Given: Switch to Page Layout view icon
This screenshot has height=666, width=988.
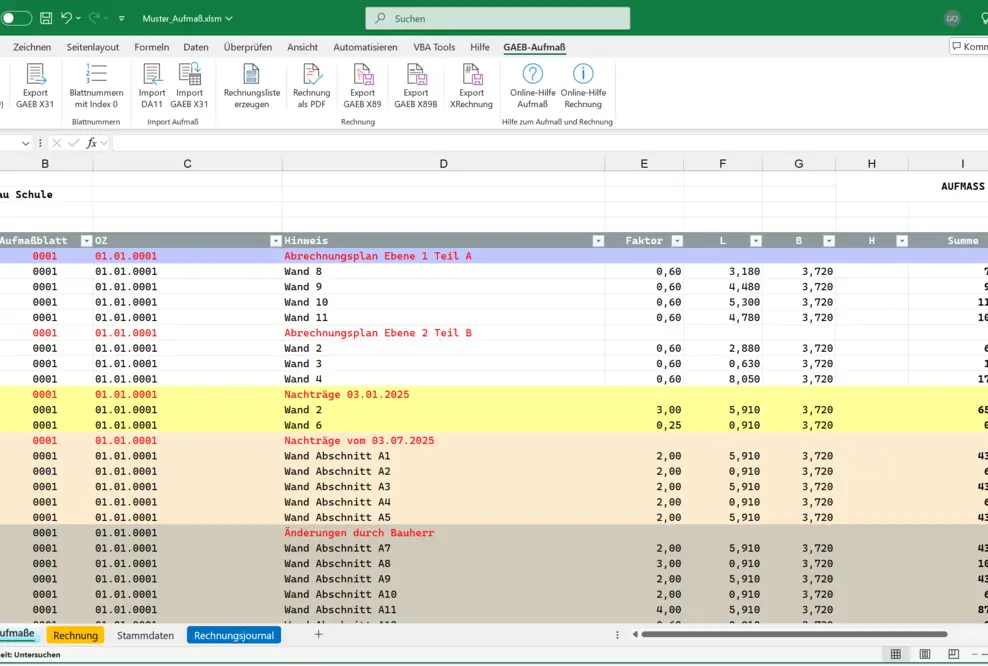Looking at the screenshot, I should pyautogui.click(x=924, y=653).
